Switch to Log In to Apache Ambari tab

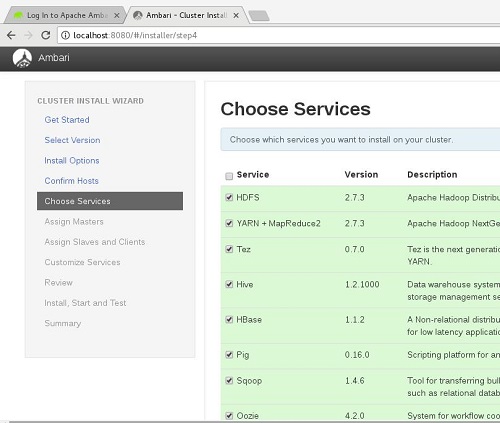coord(65,15)
